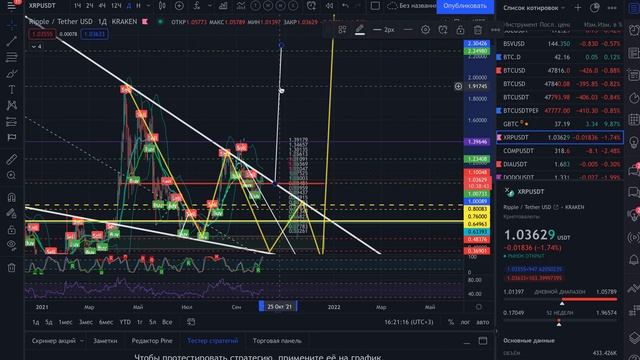
Task: Switch to the Заметки tab
Action: (x=105, y=341)
